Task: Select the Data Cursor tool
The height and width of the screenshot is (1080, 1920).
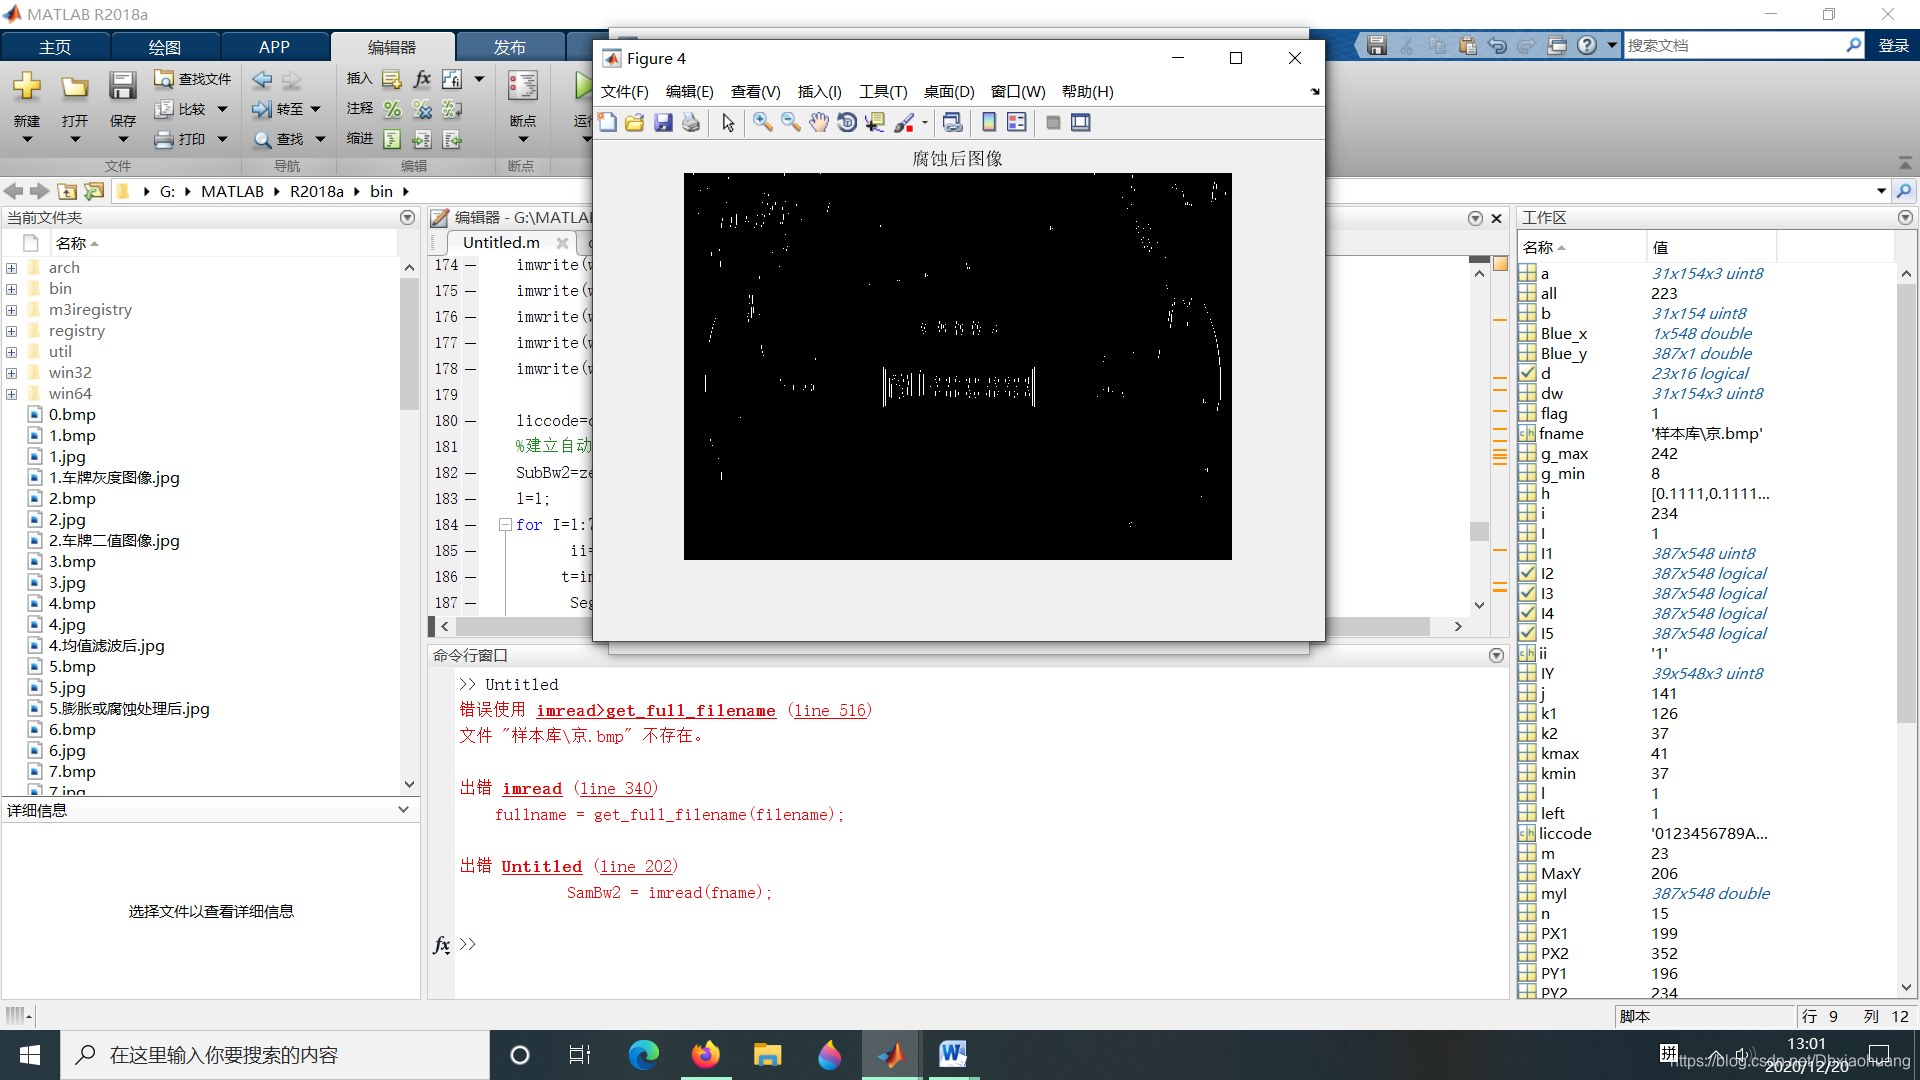Action: pyautogui.click(x=875, y=122)
